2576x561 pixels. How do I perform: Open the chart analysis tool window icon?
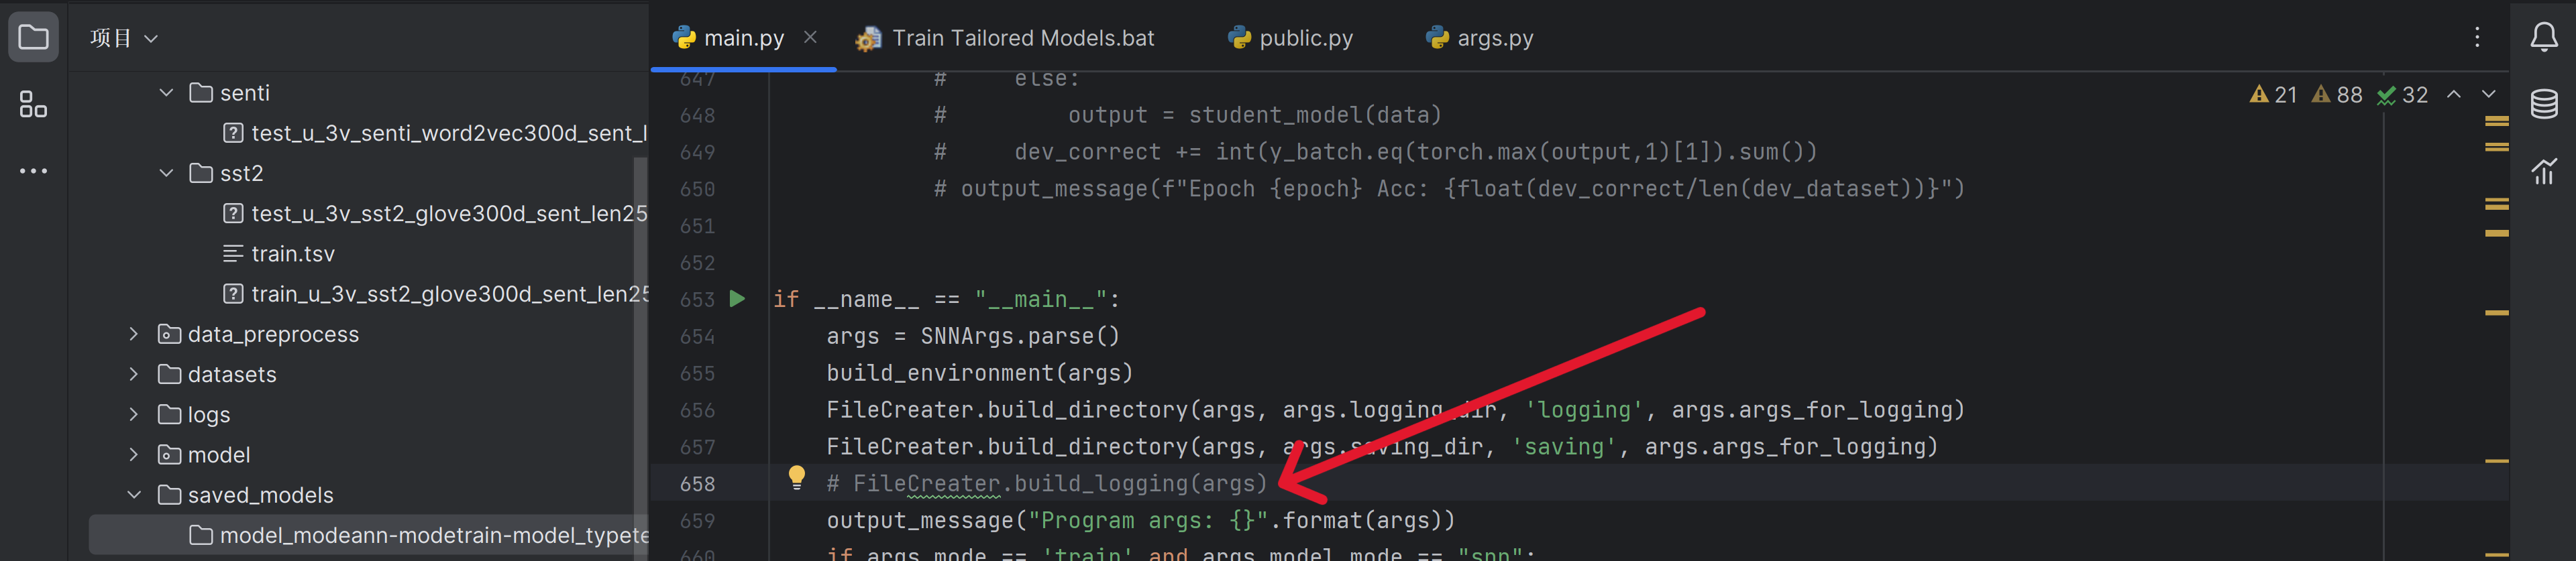2543,171
